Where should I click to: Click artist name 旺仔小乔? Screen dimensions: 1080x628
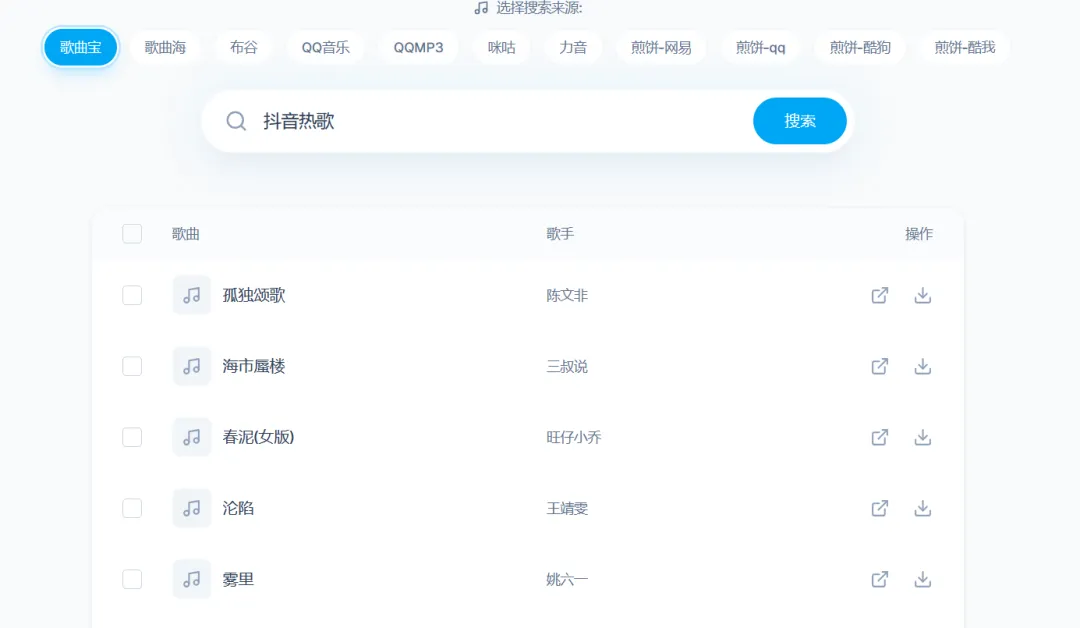pos(574,437)
